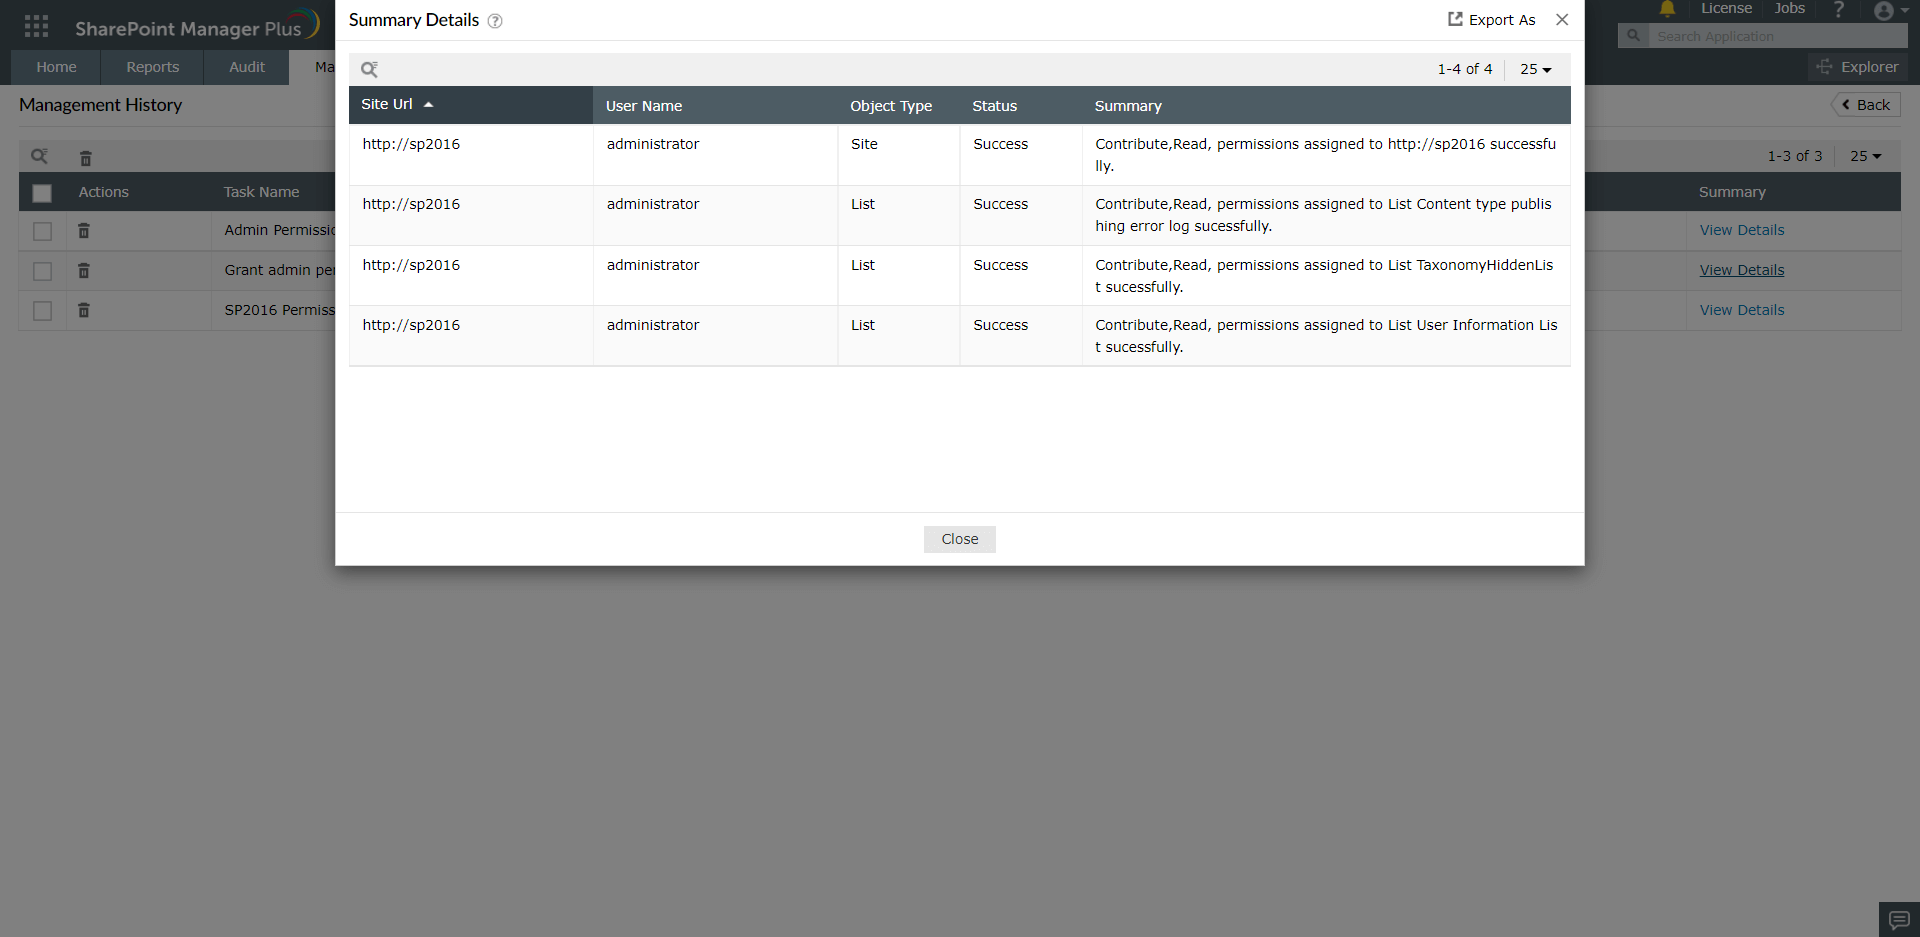Close the Summary Details dialog with X
The image size is (1920, 937).
pyautogui.click(x=1562, y=19)
